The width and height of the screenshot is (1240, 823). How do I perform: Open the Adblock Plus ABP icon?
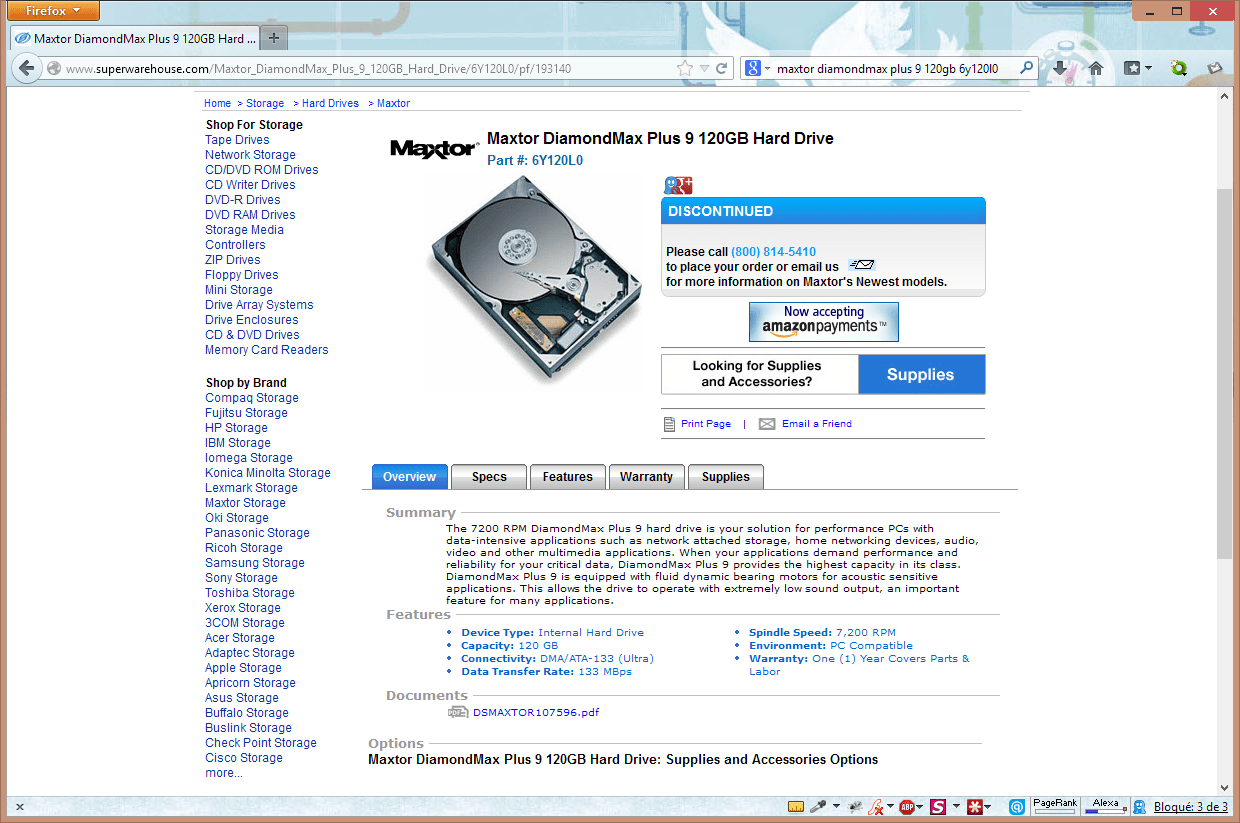[907, 806]
